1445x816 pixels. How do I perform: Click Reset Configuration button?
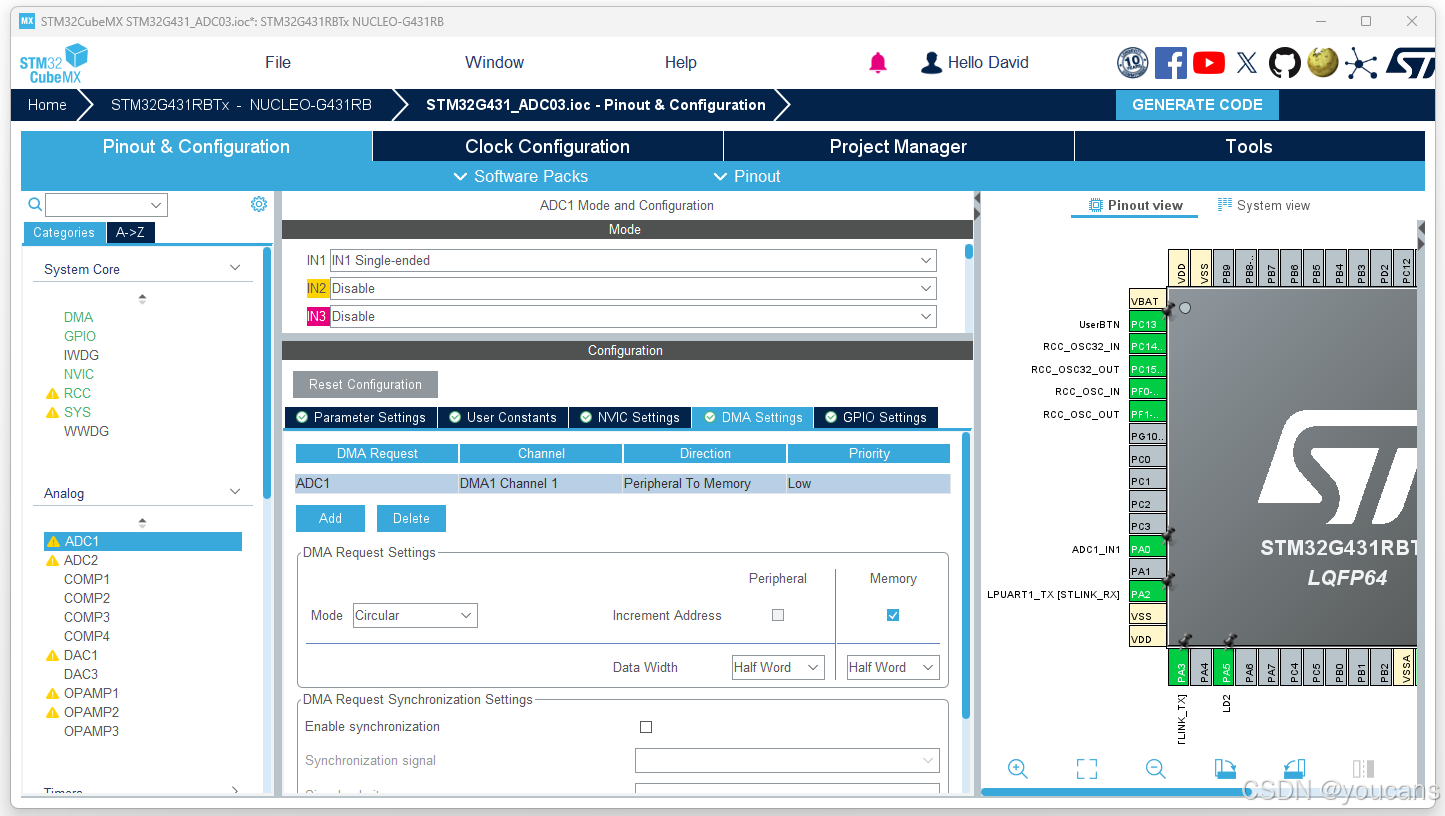tap(365, 385)
